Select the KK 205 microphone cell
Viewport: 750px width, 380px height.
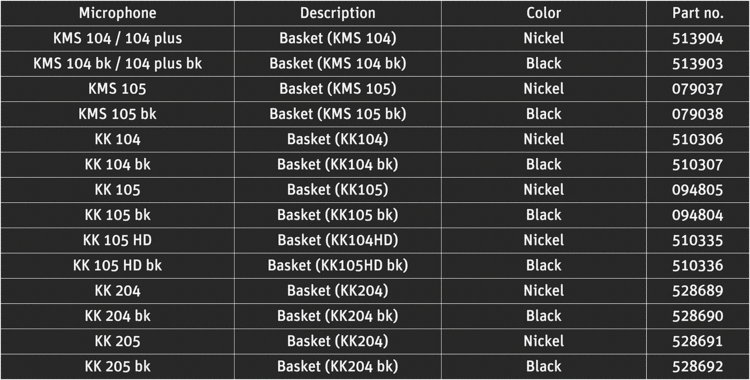click(x=117, y=341)
